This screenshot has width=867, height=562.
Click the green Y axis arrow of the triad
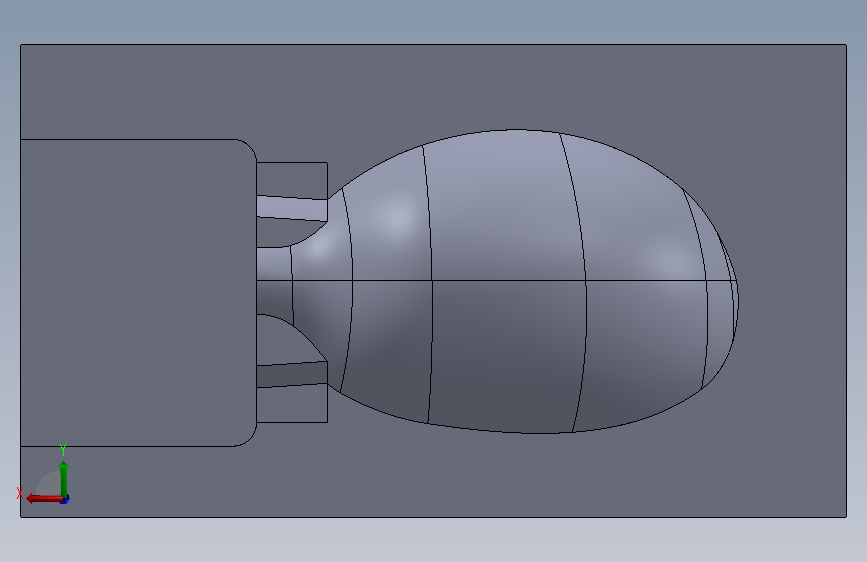[64, 479]
